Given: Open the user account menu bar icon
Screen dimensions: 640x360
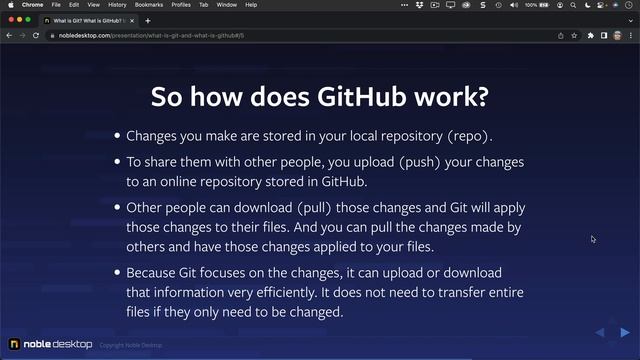Looking at the screenshot, I should point(560,5).
